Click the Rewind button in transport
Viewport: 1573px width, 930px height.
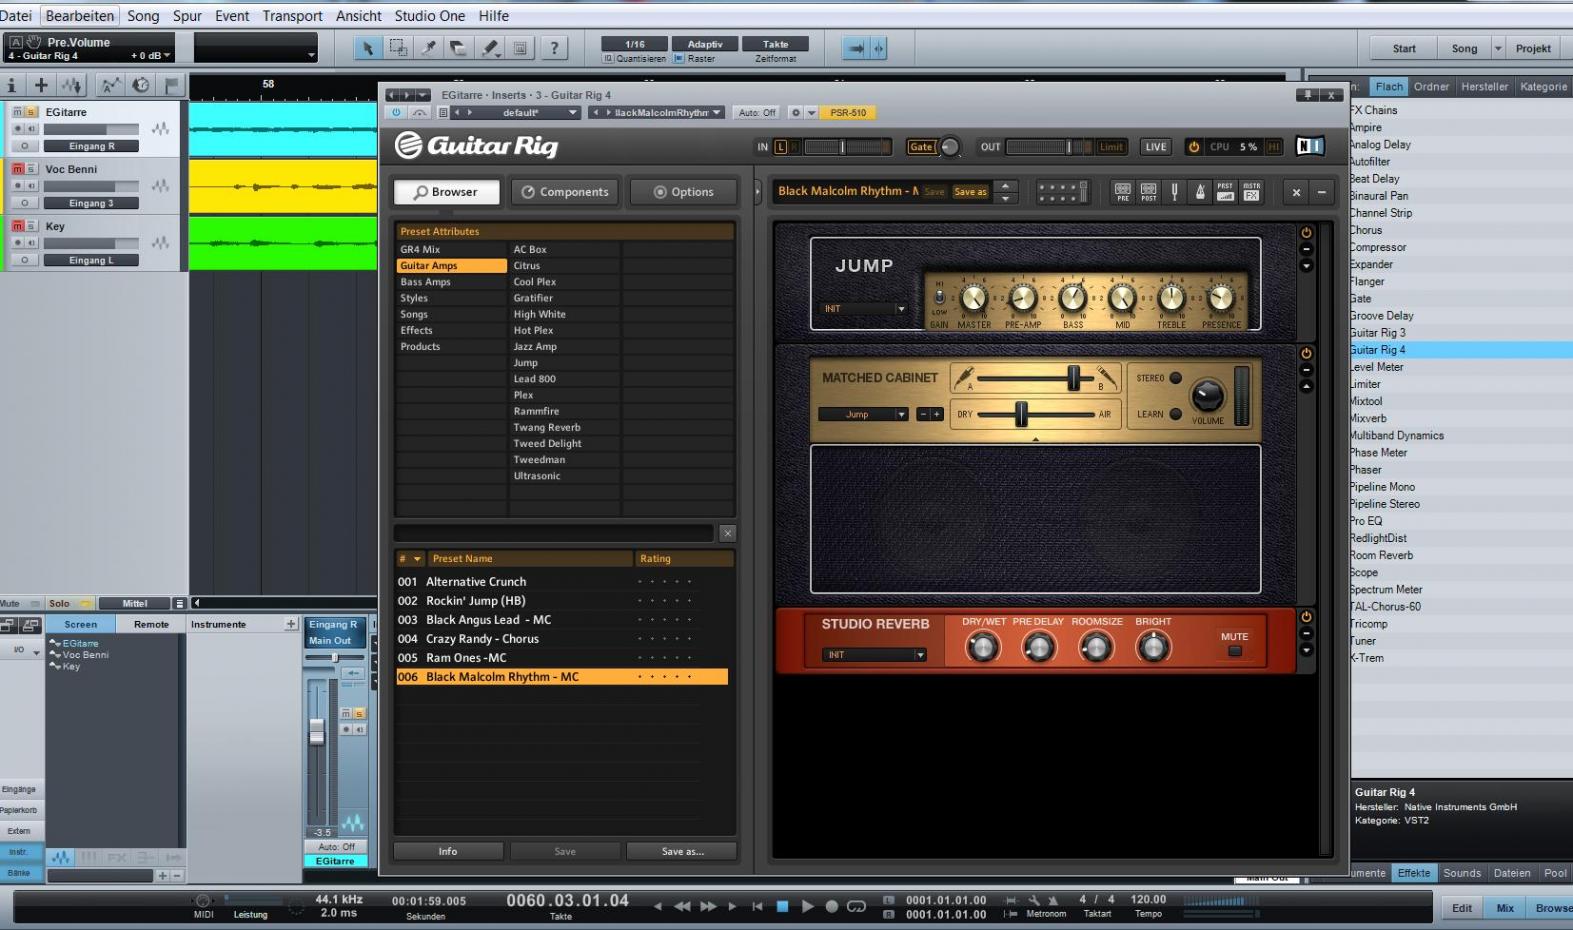pyautogui.click(x=682, y=906)
